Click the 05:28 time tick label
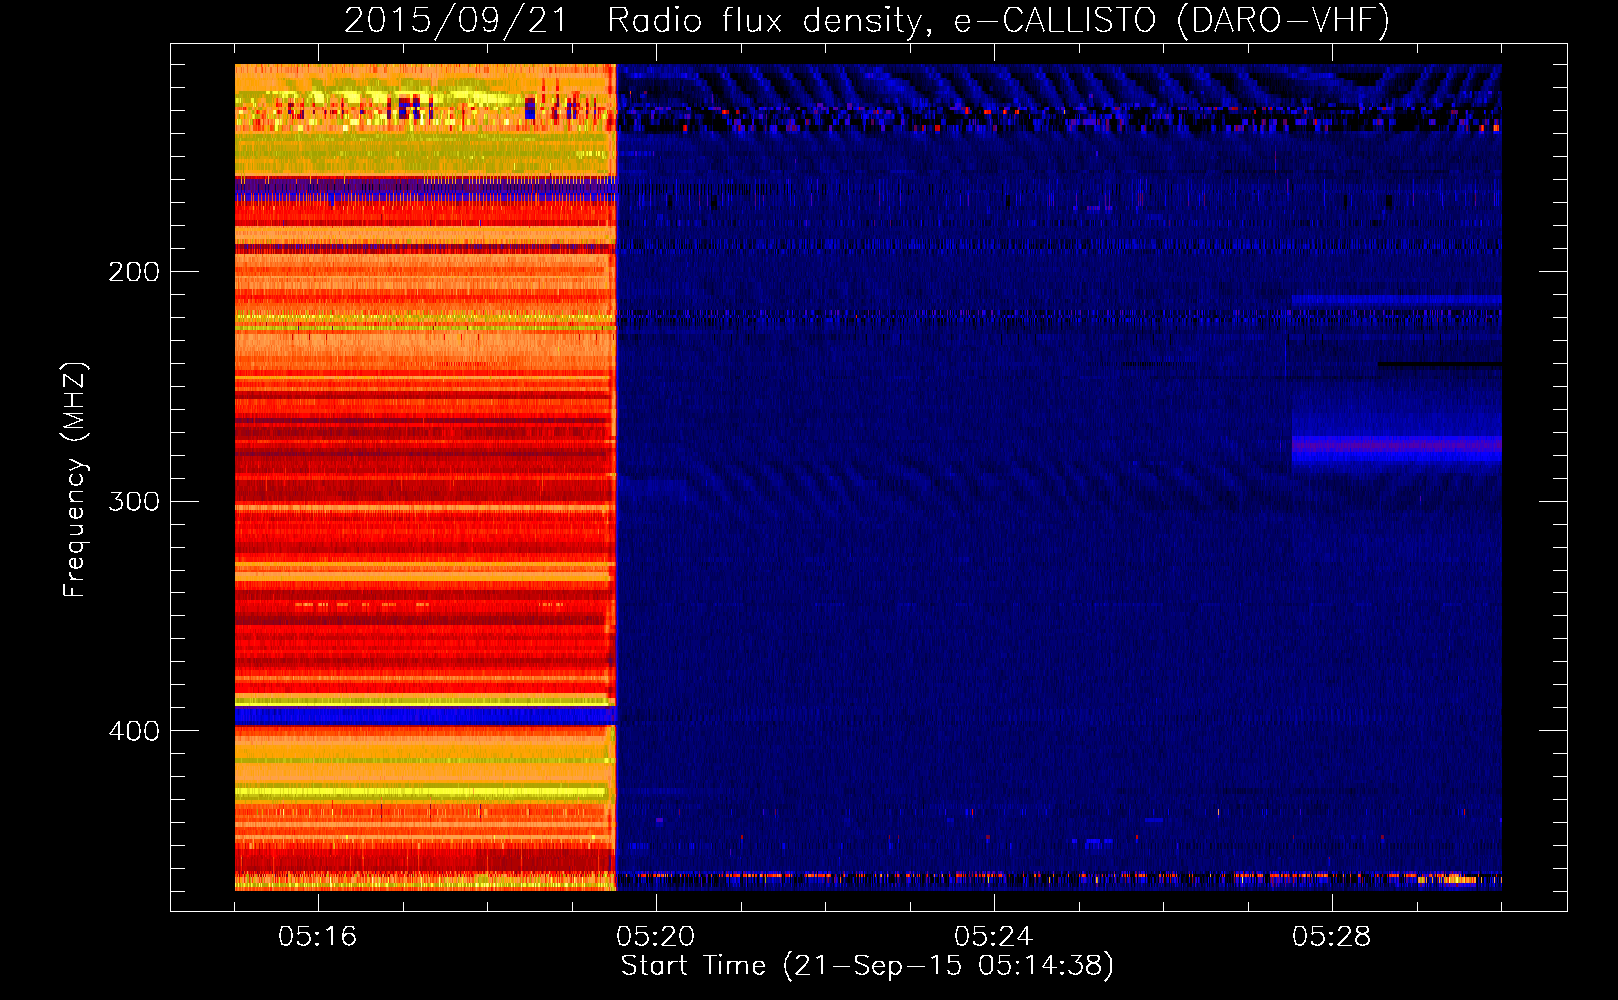 (1331, 937)
